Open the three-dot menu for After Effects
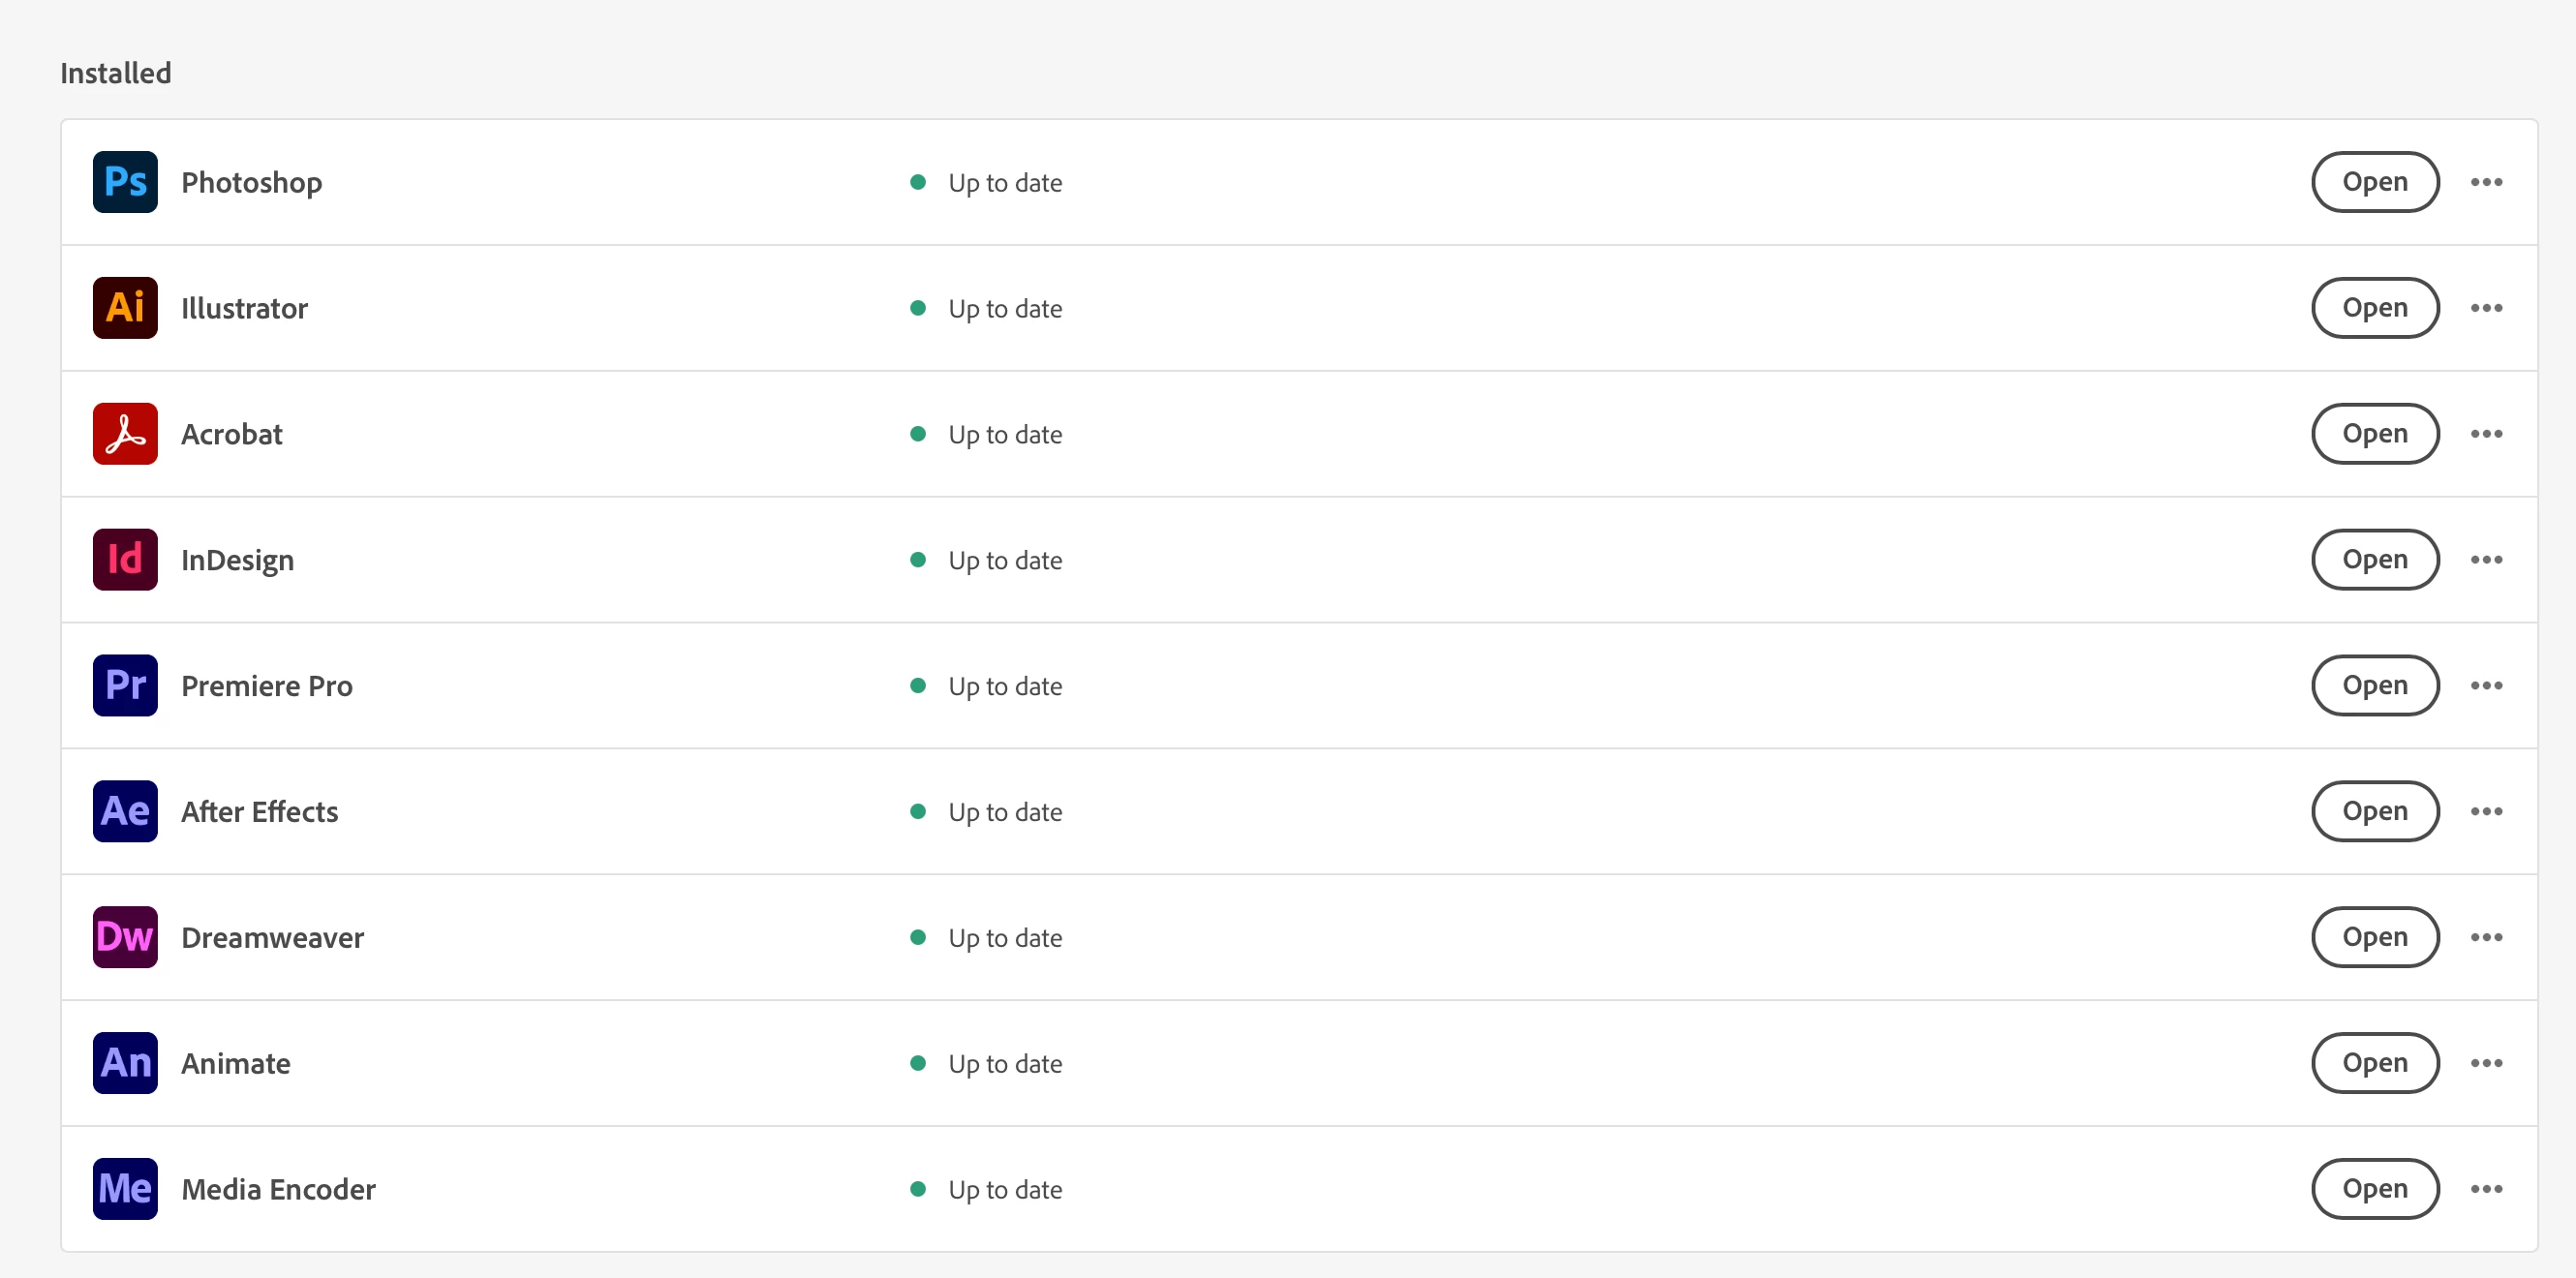Screen dimensions: 2576x1278 point(2486,811)
